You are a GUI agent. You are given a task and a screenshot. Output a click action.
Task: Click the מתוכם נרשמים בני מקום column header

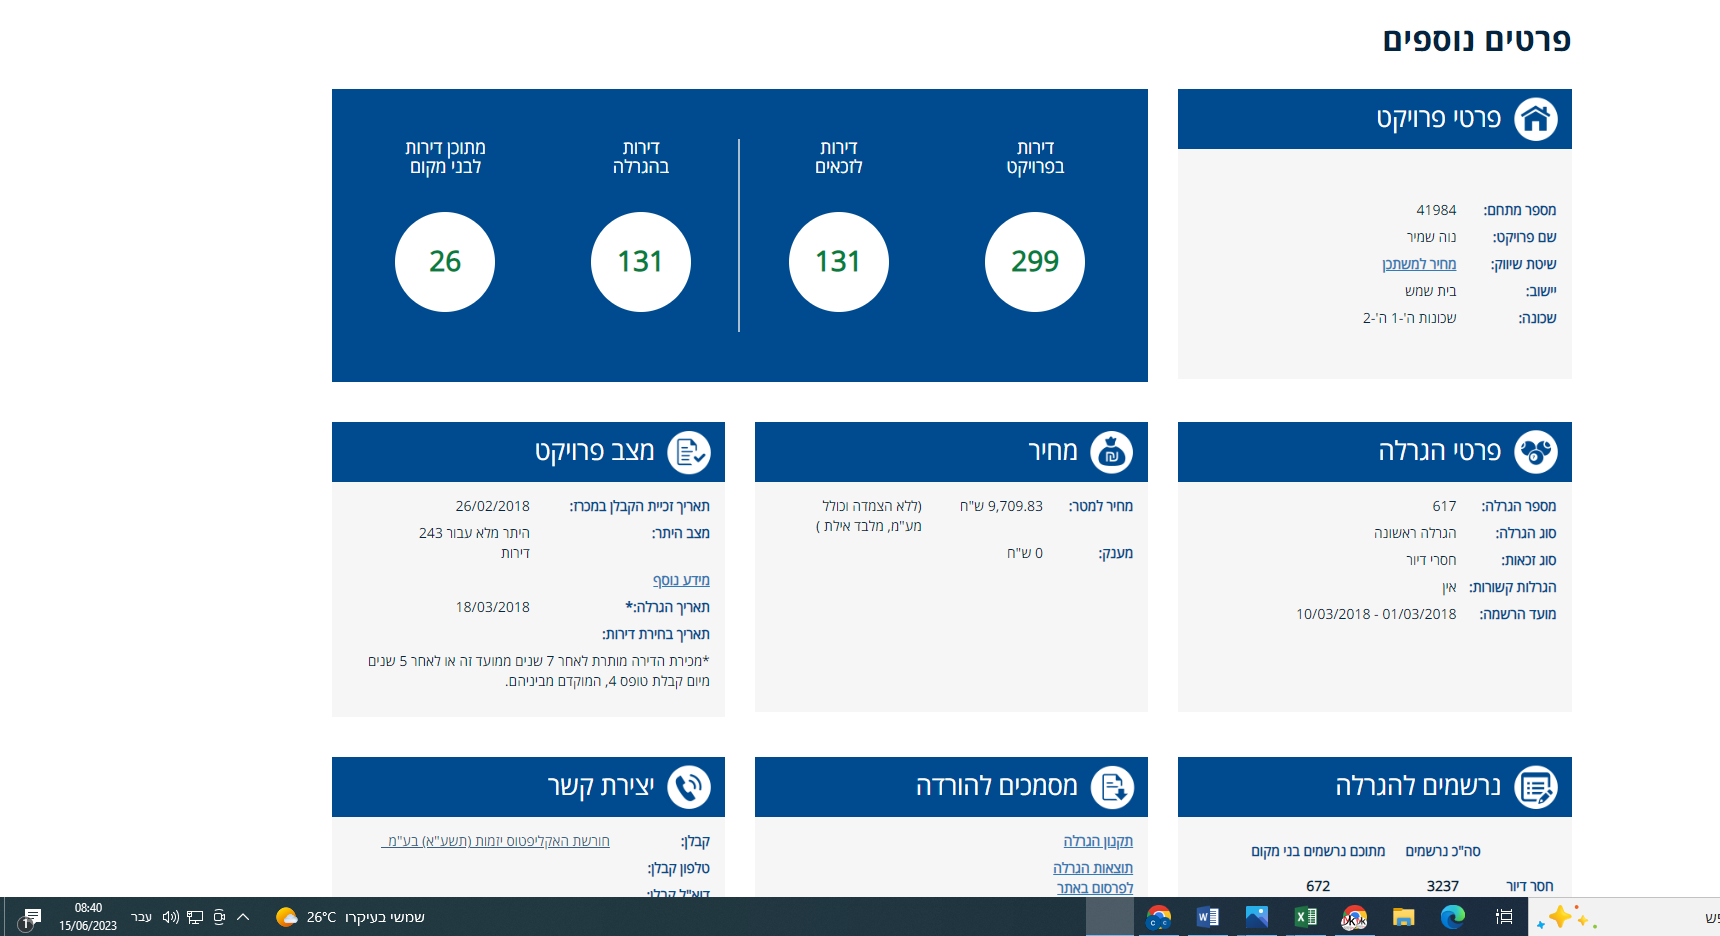1318,851
